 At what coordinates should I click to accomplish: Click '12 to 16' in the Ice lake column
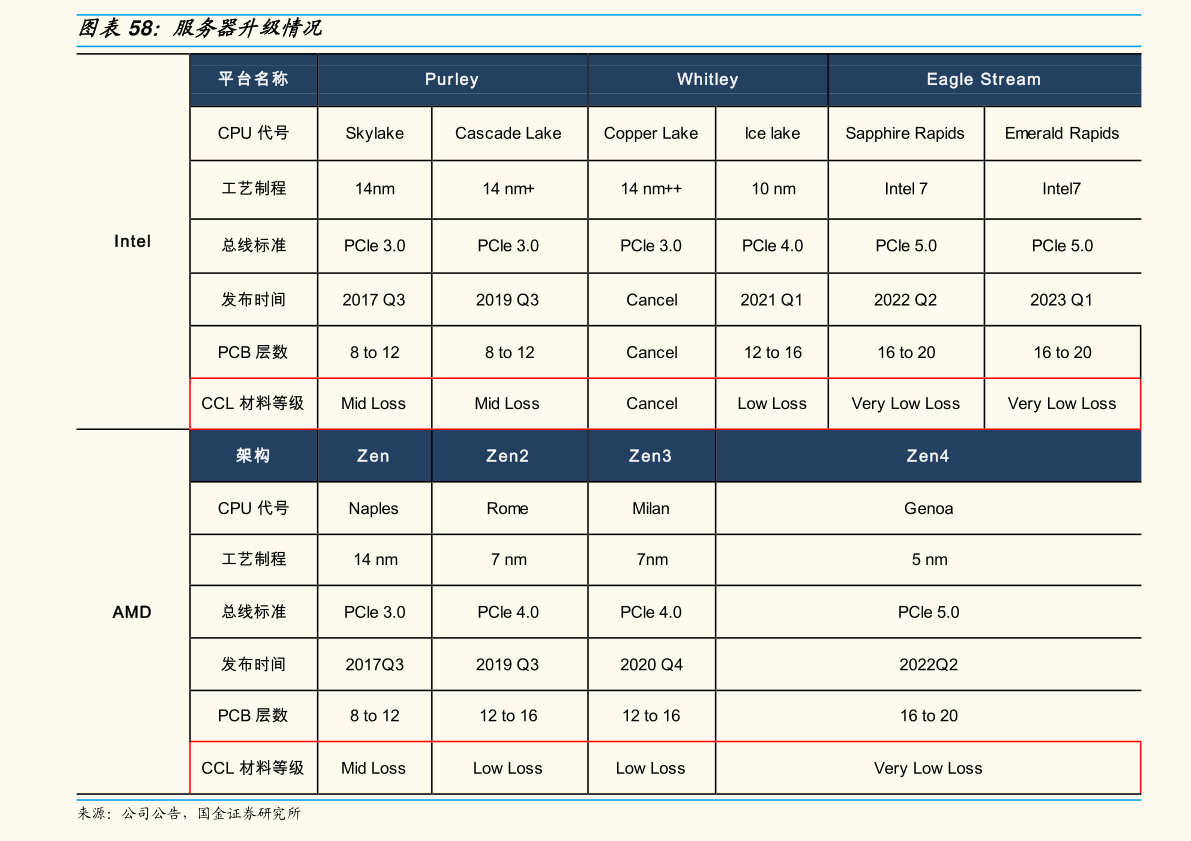(x=772, y=353)
